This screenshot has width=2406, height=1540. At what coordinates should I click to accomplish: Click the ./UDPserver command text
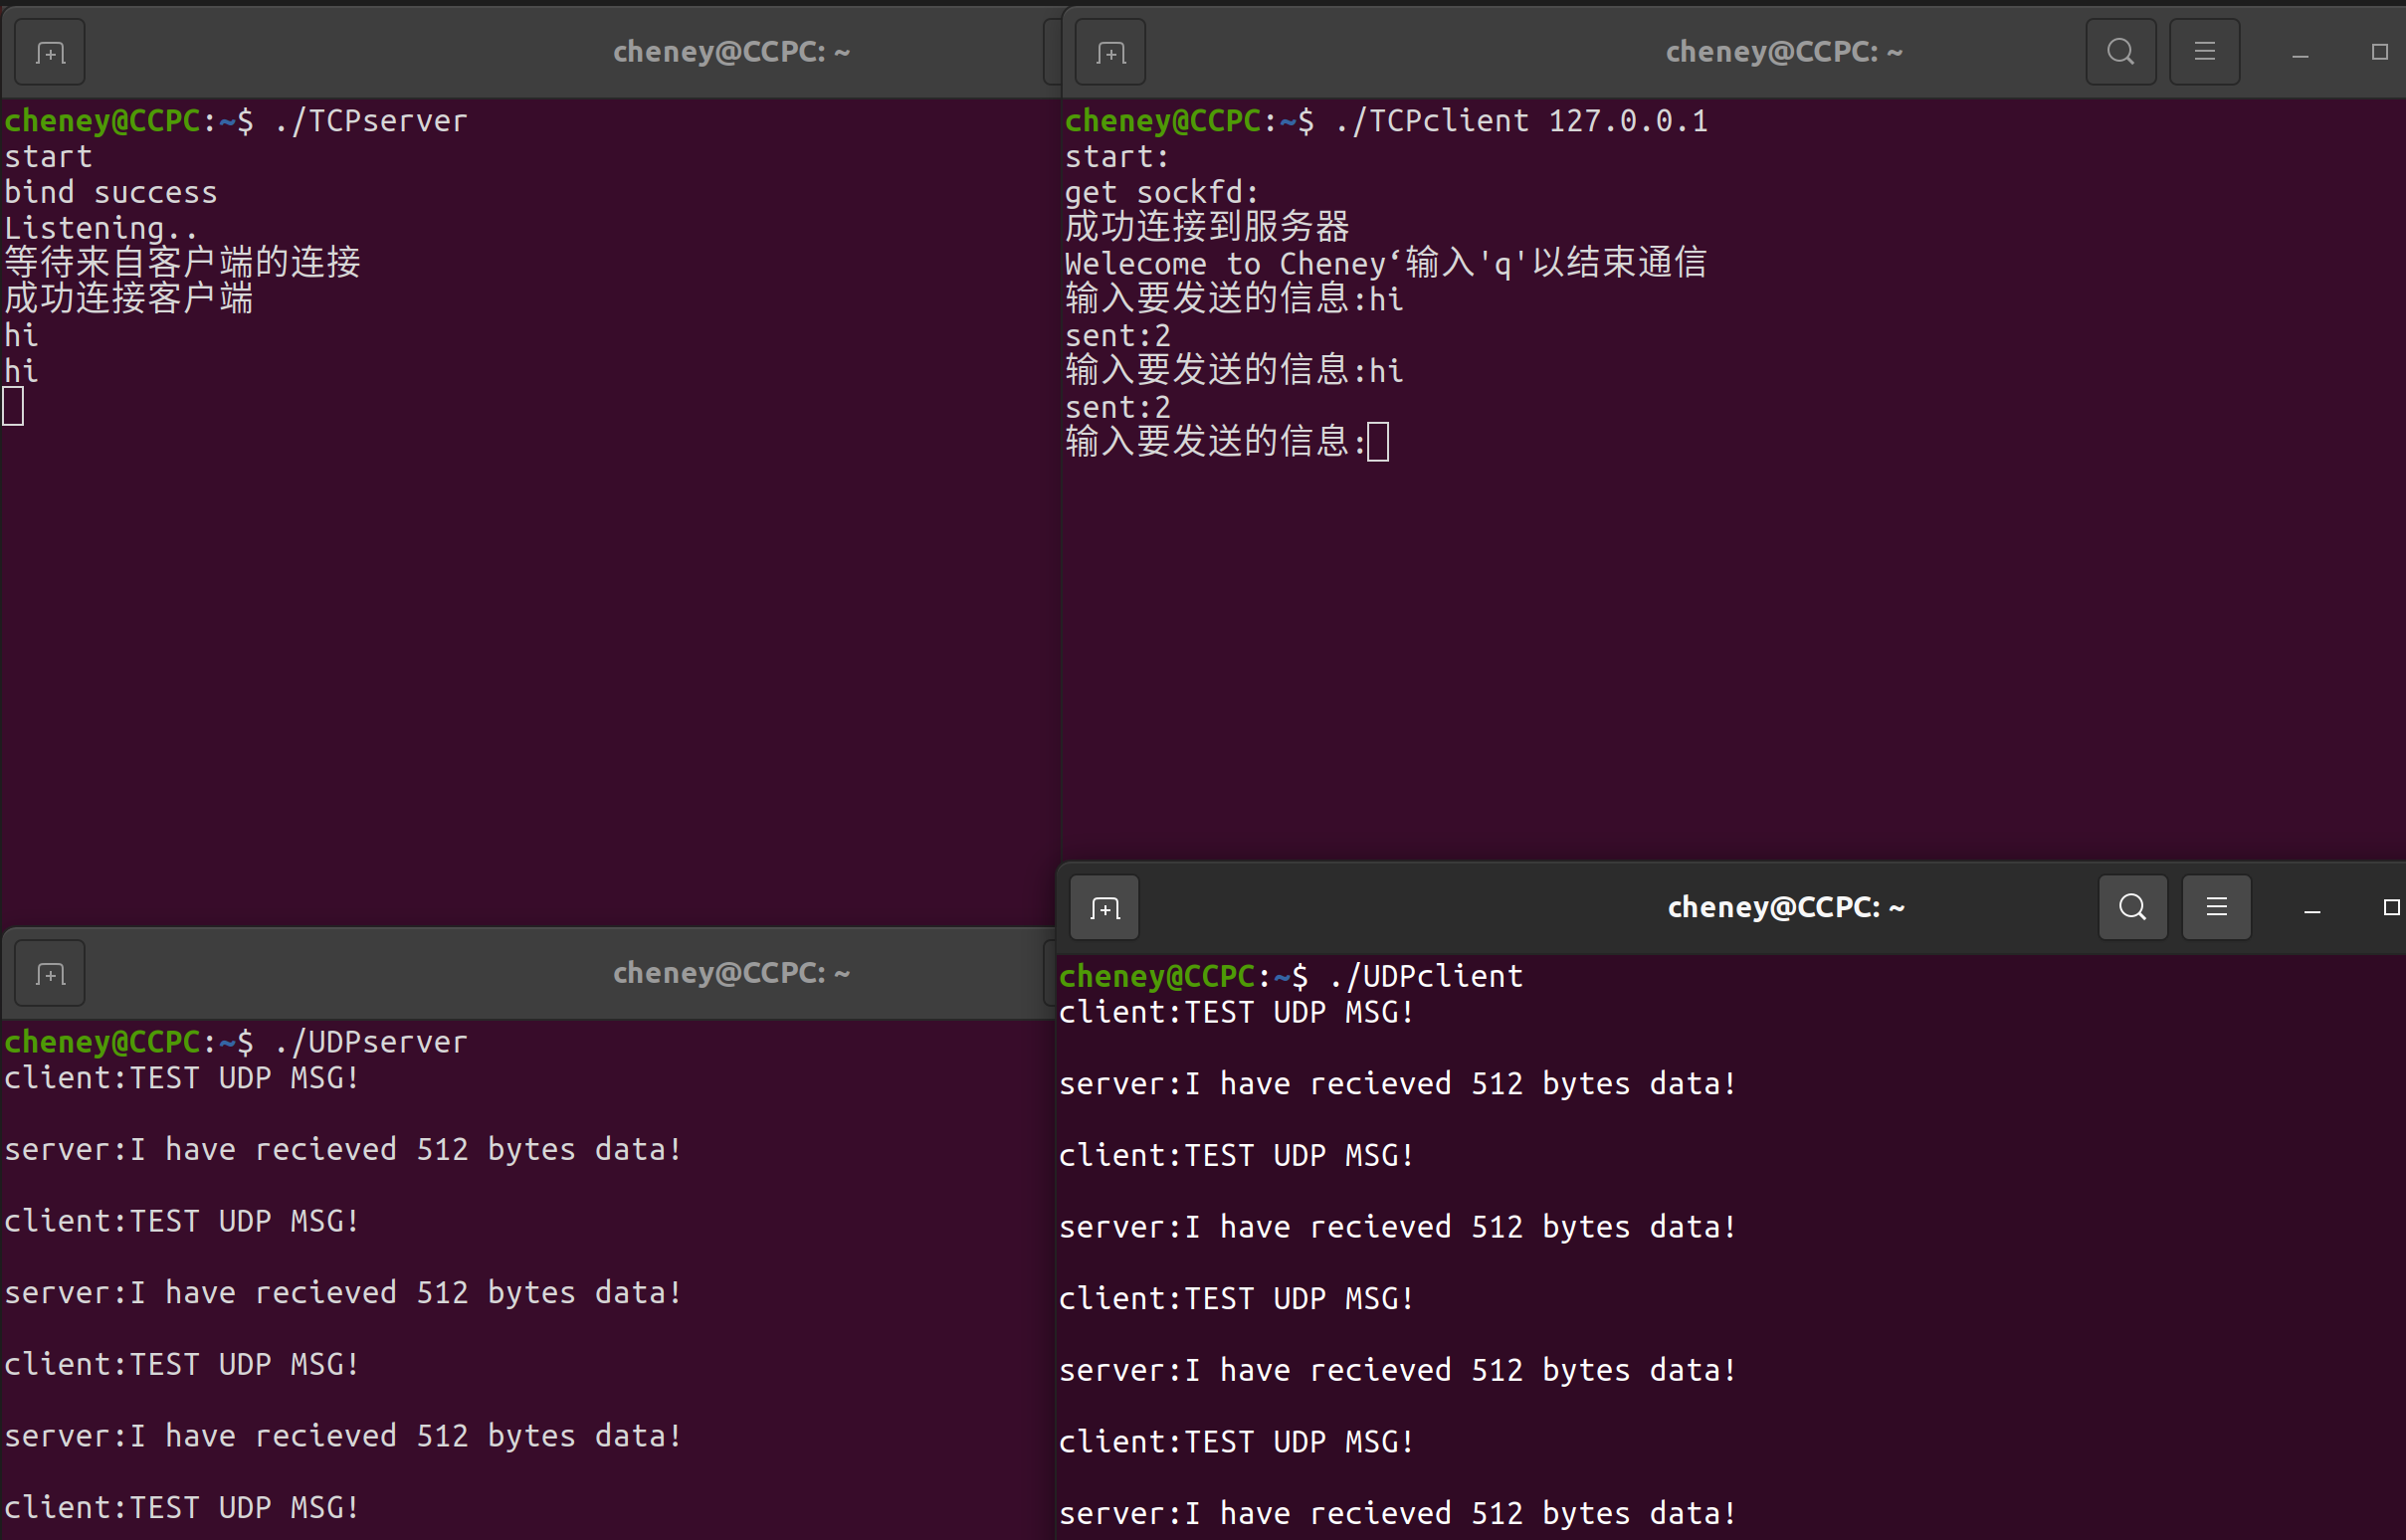(370, 1042)
